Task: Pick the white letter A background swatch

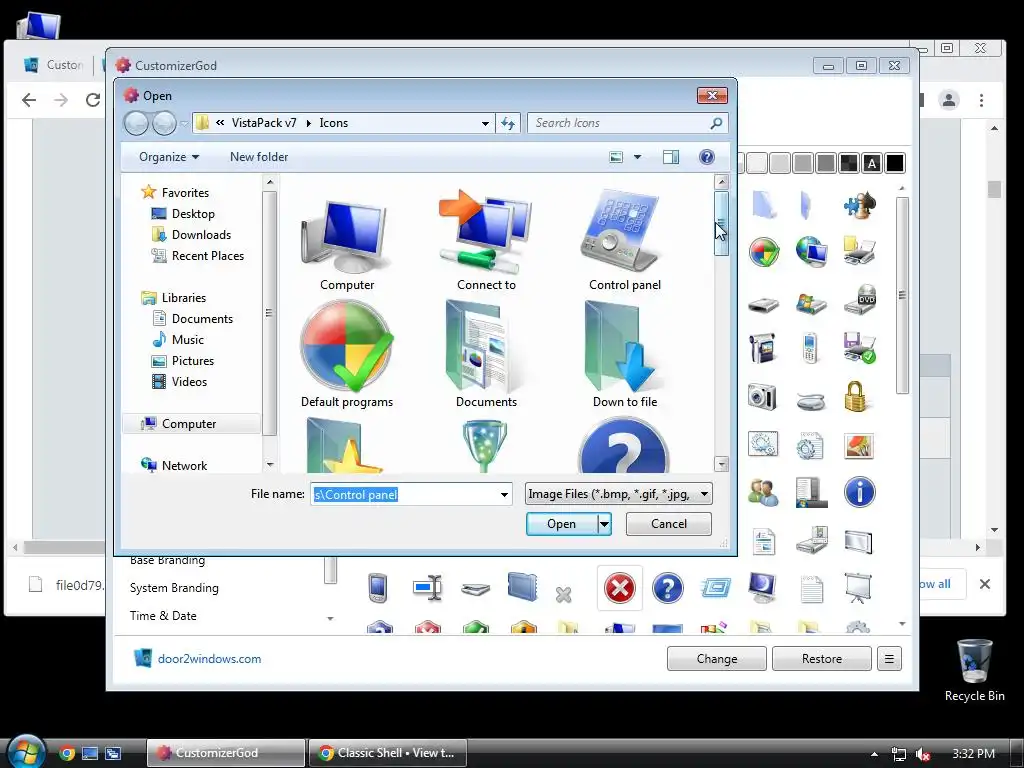Action: pos(872,163)
